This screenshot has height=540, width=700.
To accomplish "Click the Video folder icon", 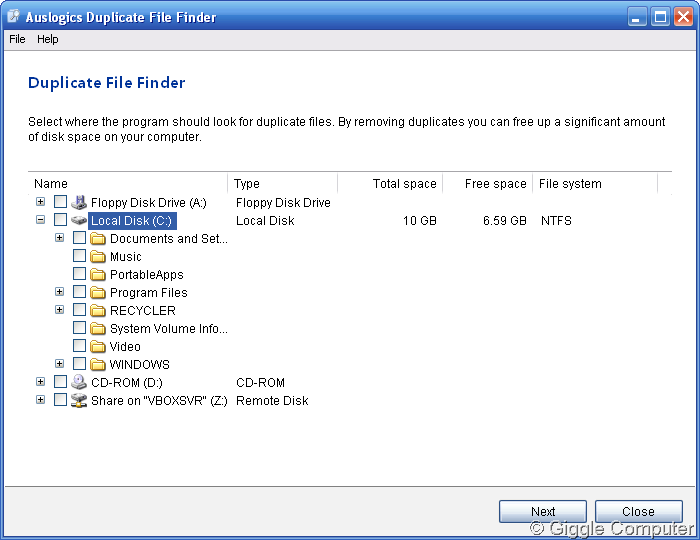I will [98, 346].
